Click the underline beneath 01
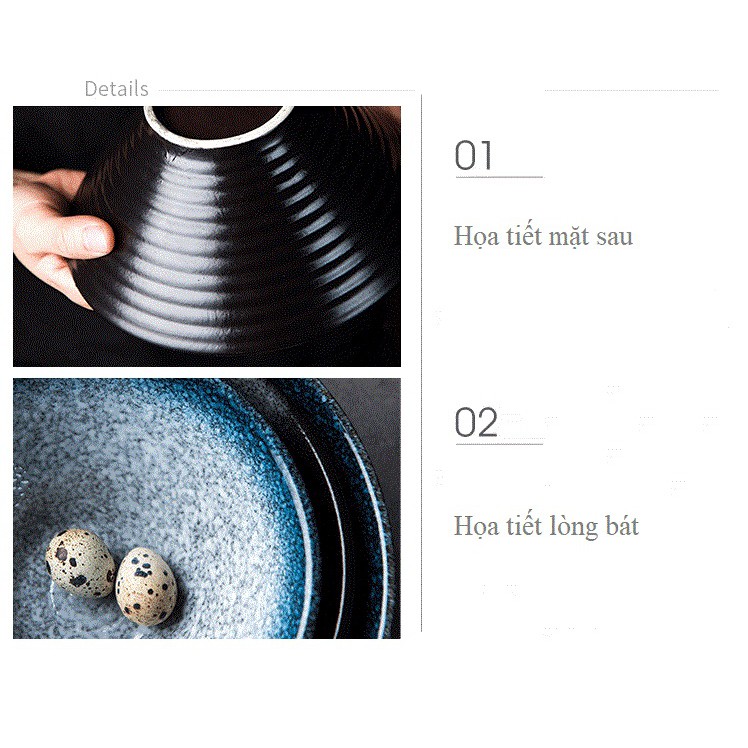Viewport: 748px width, 748px height. (x=499, y=177)
